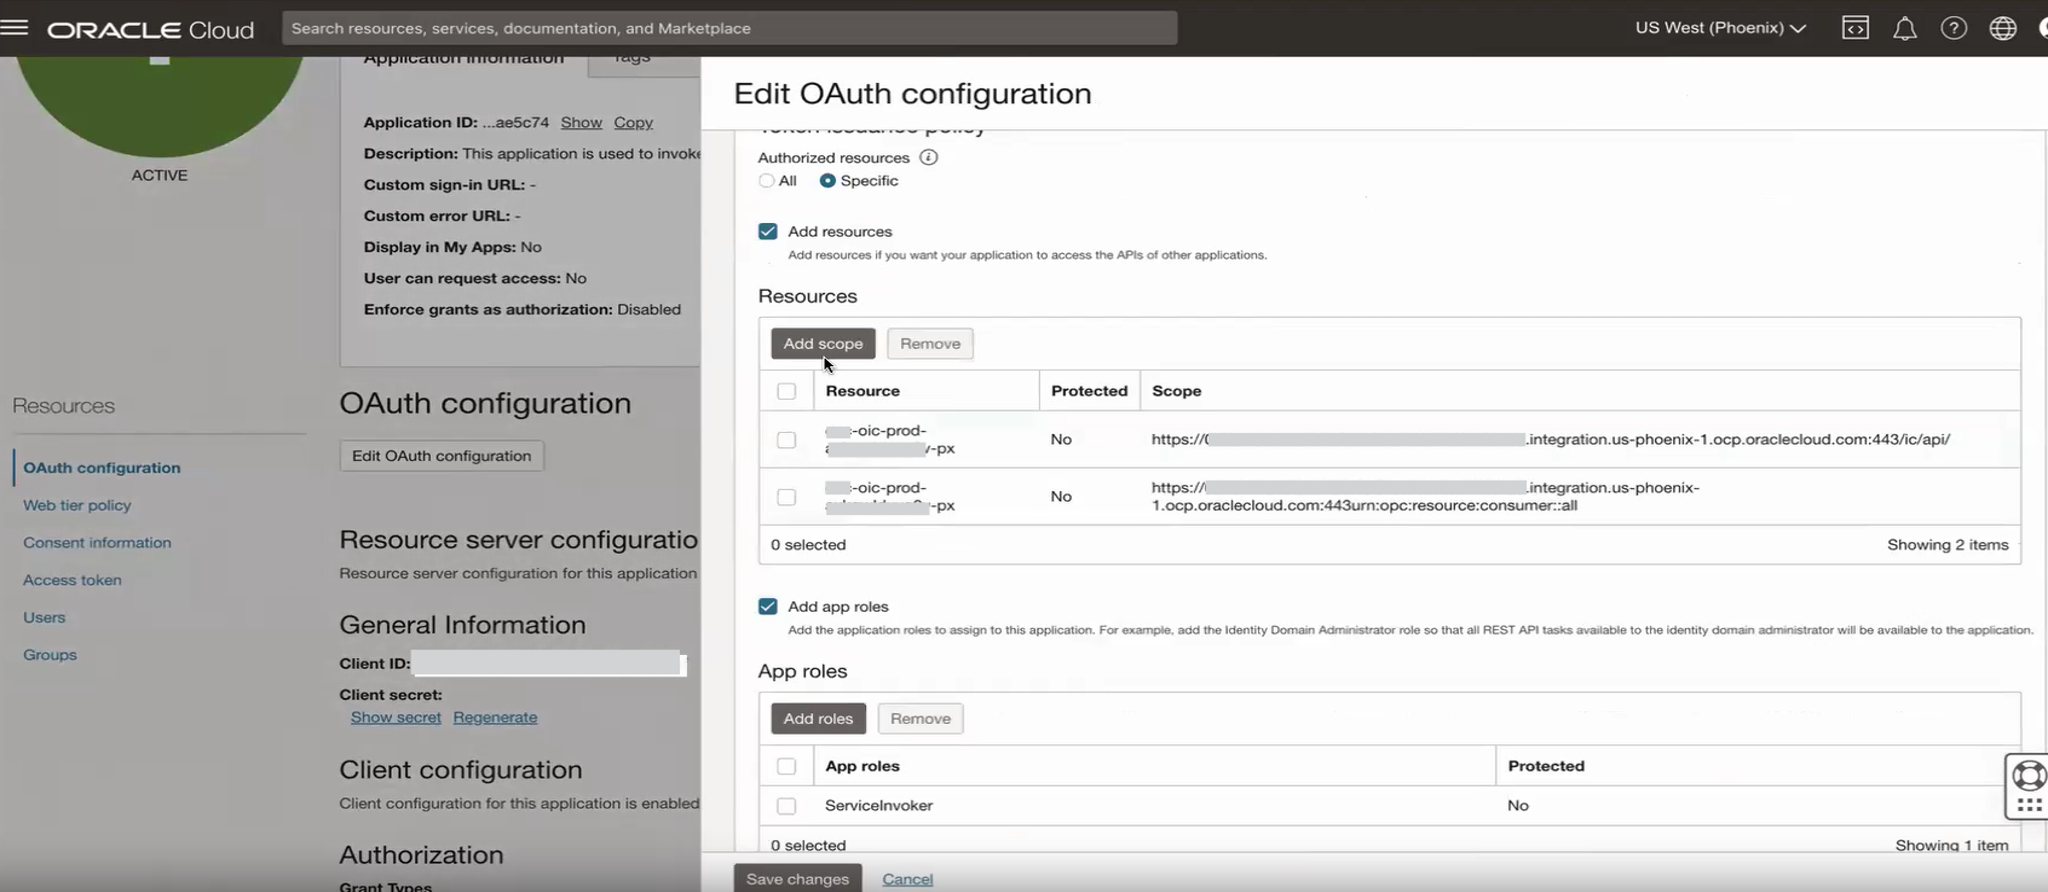Copy the Application ID
The height and width of the screenshot is (892, 2048).
633,122
